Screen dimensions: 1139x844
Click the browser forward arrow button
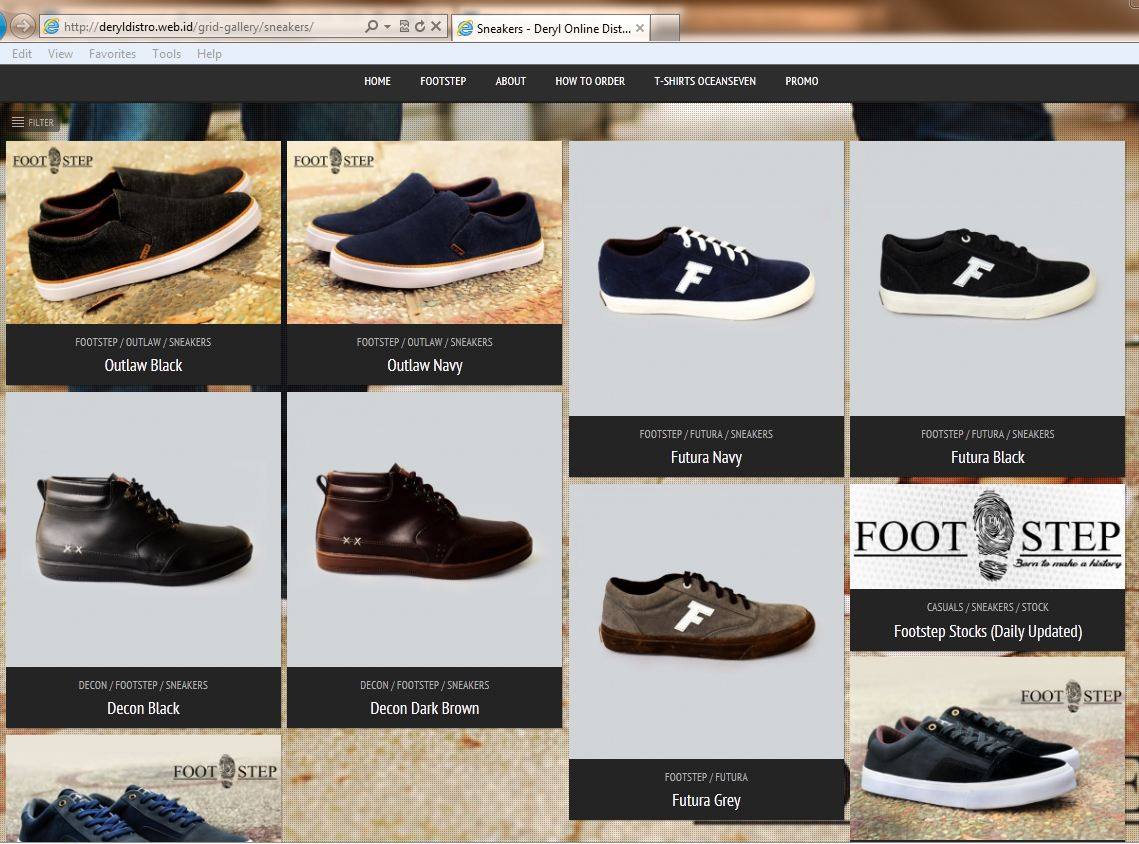[23, 26]
